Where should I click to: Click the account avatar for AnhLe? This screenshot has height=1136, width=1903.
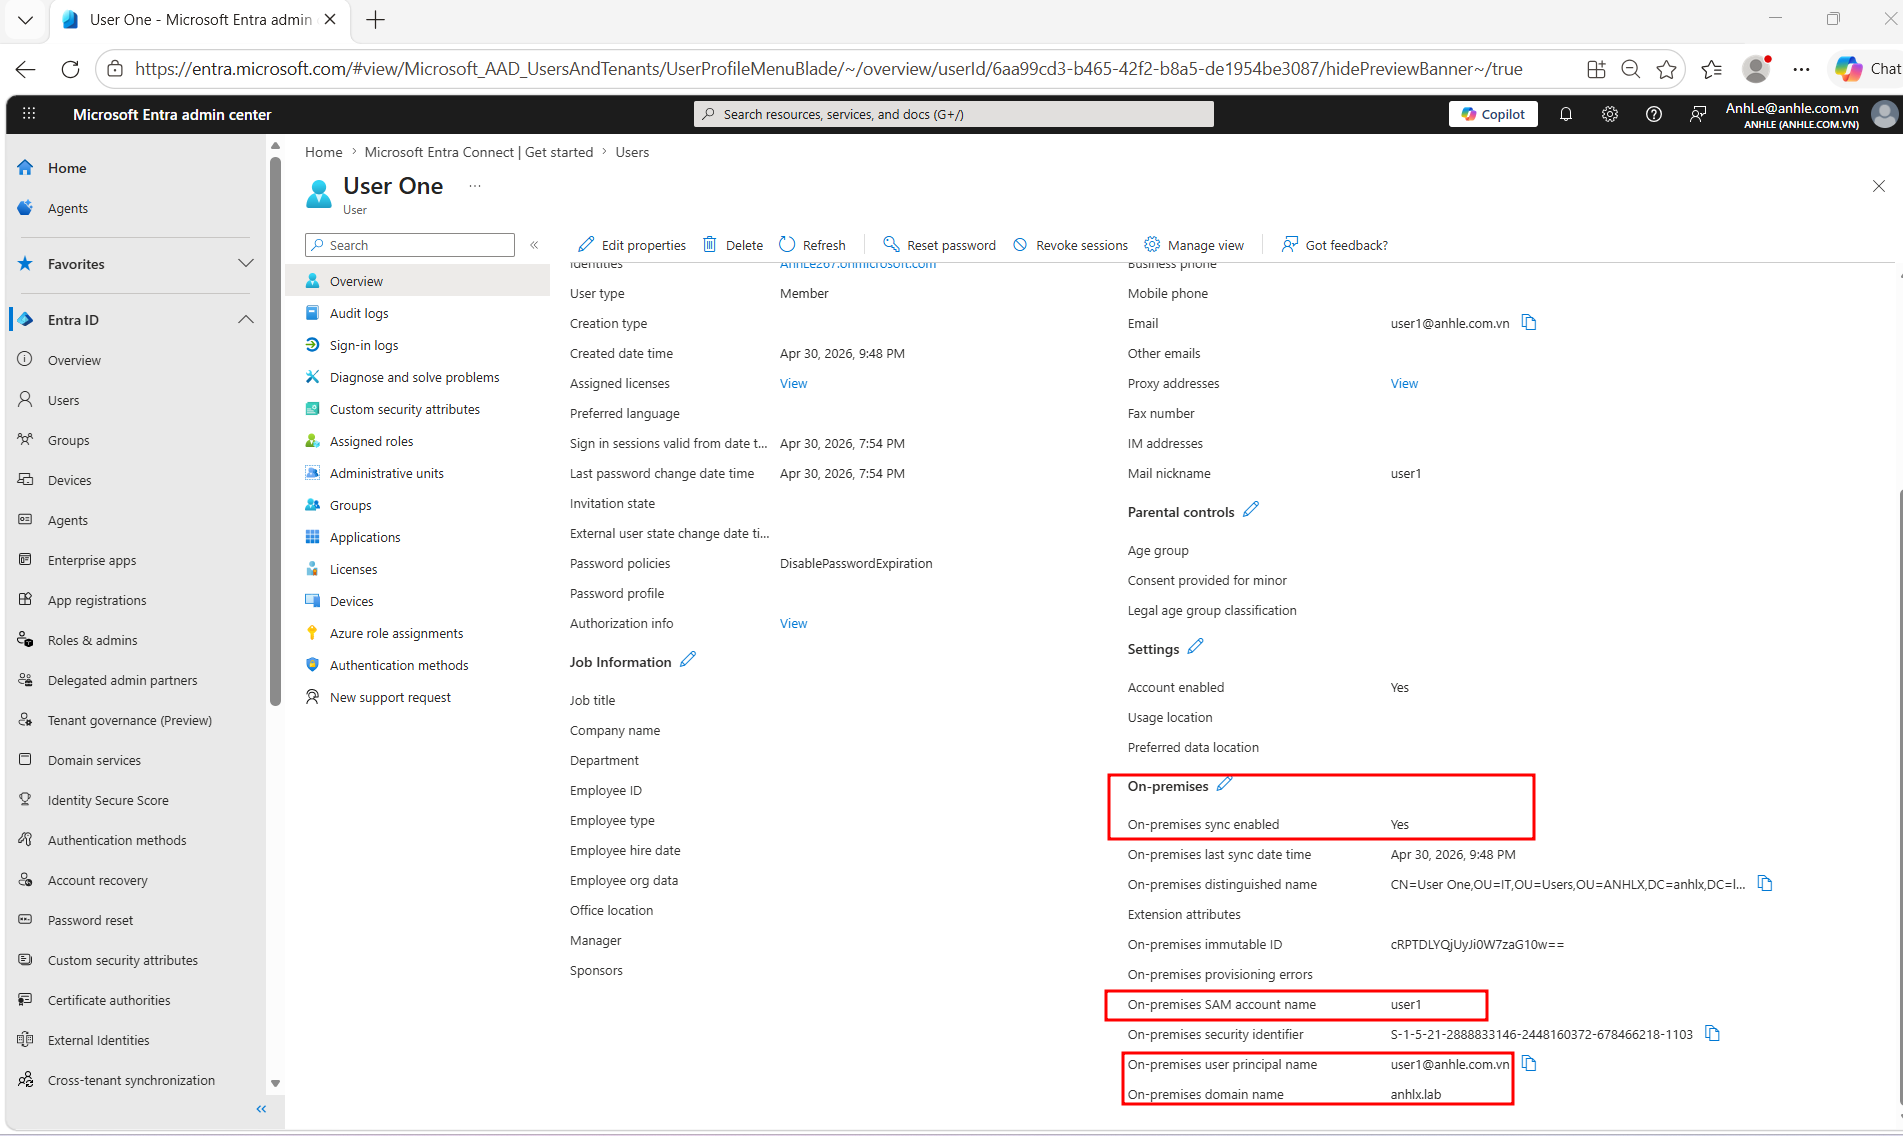point(1885,114)
